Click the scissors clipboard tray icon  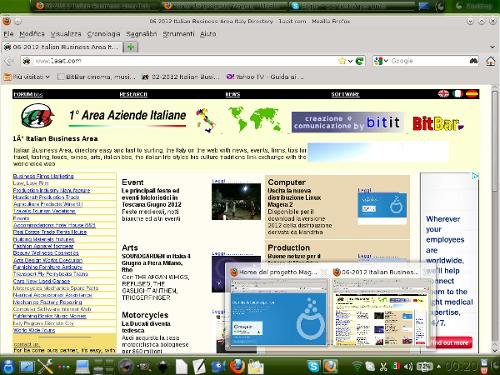point(383,367)
